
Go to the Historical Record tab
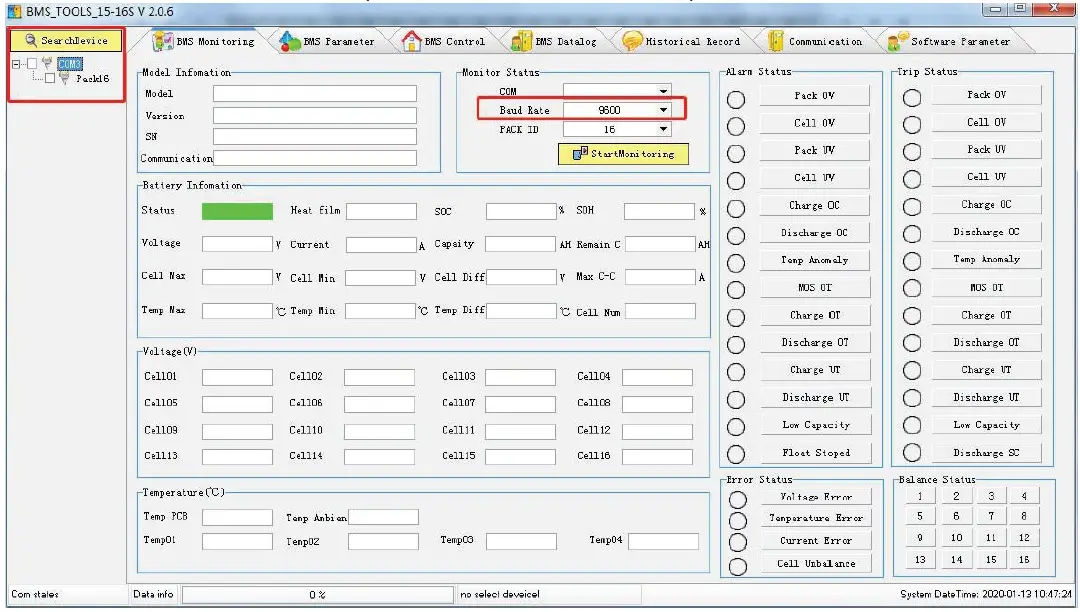point(682,41)
